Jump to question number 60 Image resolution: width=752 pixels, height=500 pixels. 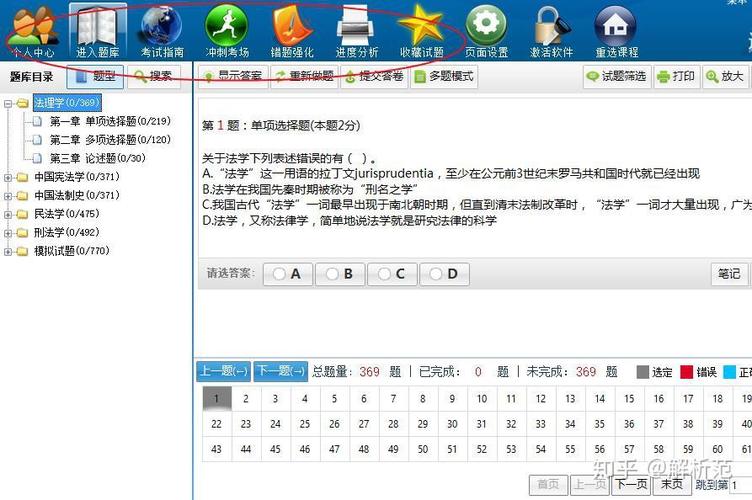[718, 449]
